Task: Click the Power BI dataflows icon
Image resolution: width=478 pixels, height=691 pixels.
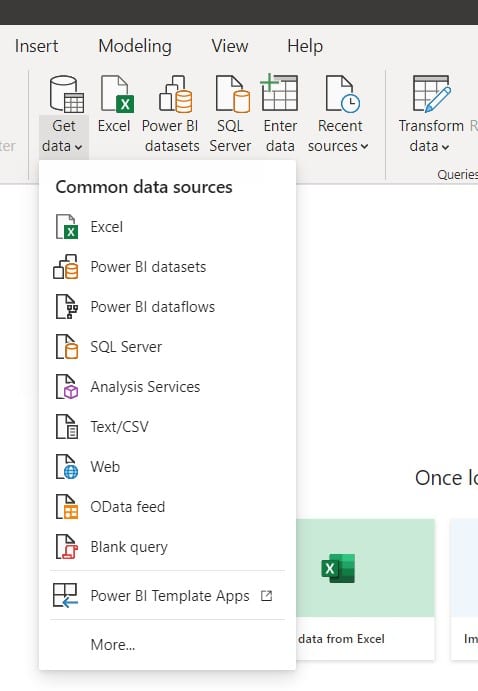Action: point(67,307)
